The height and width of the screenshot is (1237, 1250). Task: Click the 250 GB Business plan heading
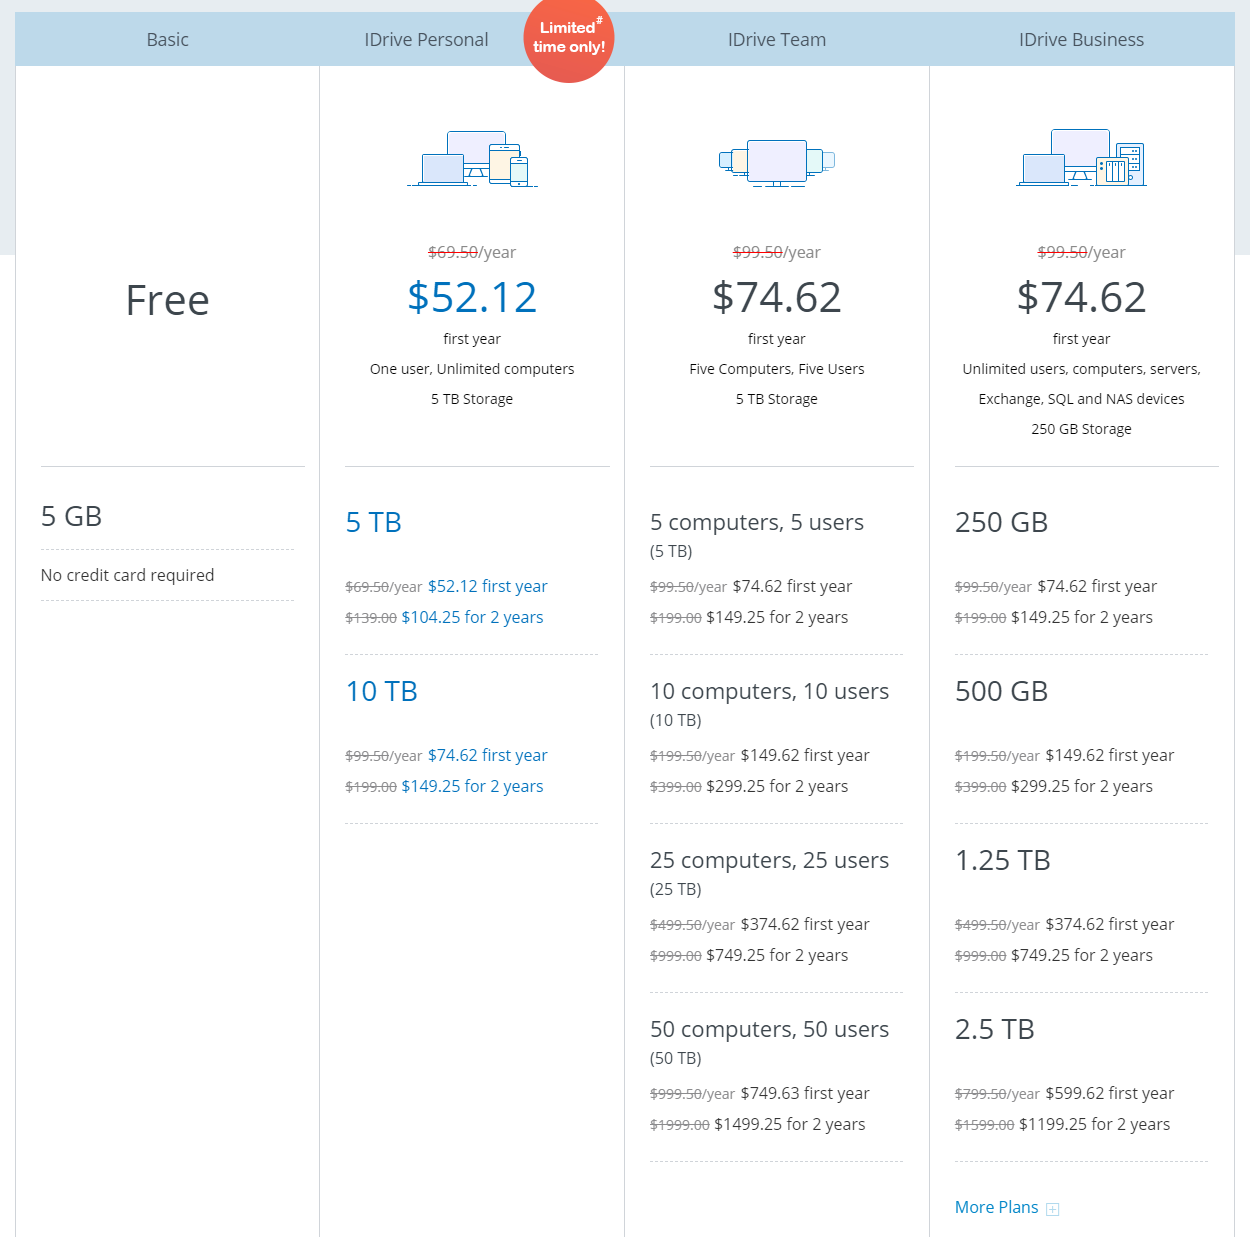point(1001,522)
